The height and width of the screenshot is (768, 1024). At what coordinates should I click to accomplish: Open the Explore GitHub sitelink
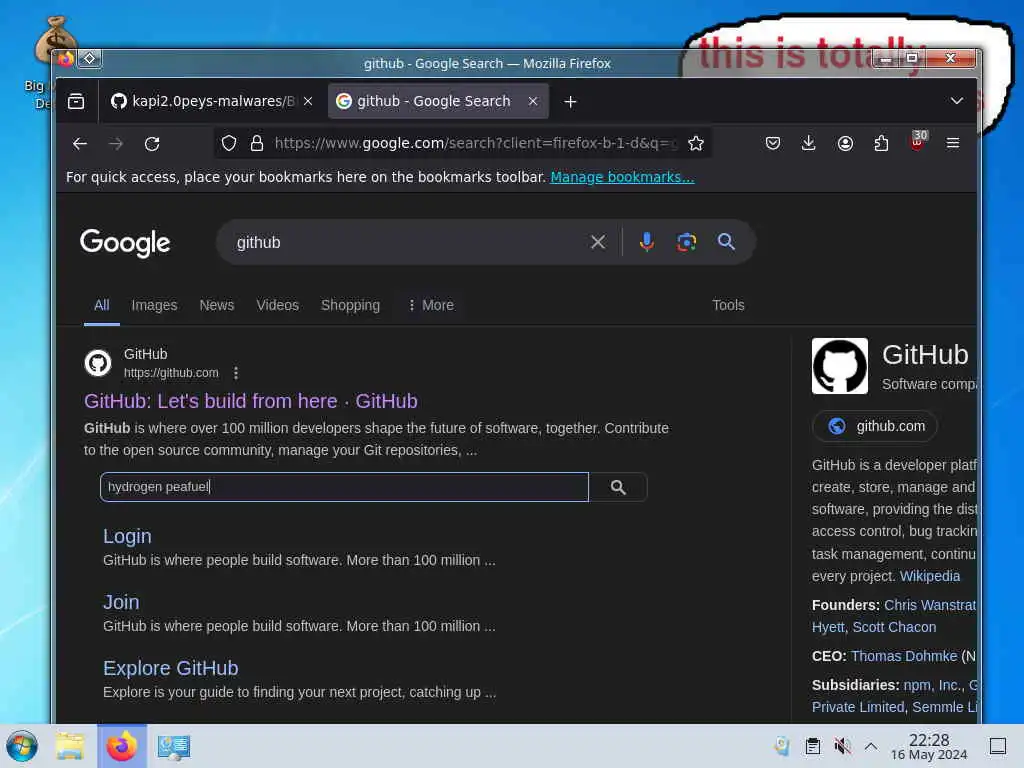[x=170, y=668]
